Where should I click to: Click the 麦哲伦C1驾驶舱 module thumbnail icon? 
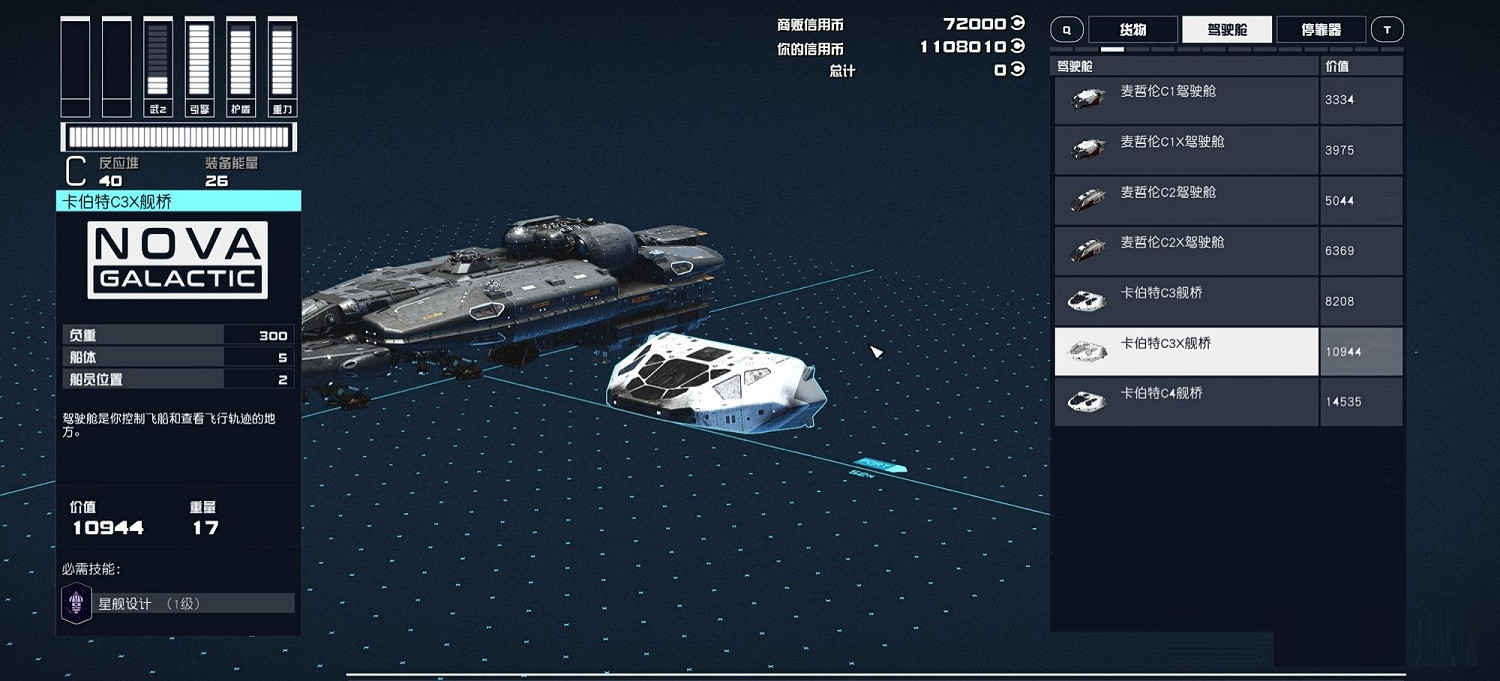pyautogui.click(x=1088, y=98)
